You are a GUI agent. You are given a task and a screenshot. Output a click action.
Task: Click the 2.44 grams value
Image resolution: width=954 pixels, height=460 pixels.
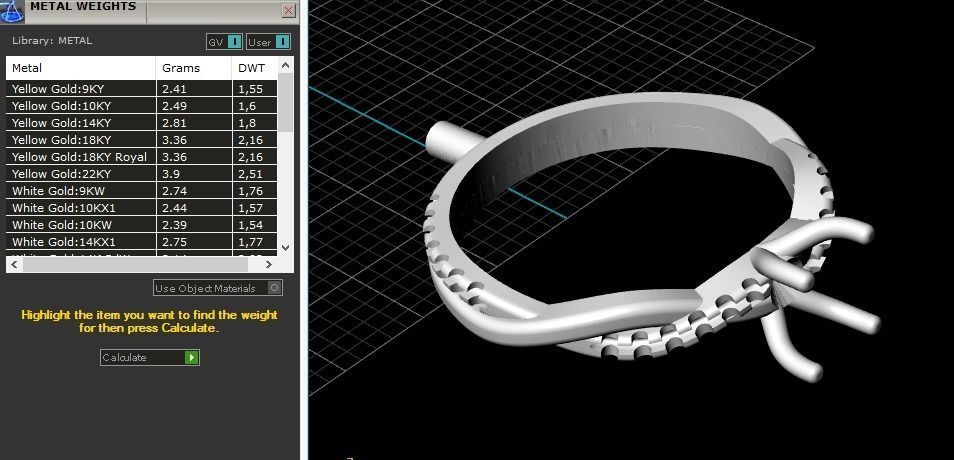(x=174, y=208)
